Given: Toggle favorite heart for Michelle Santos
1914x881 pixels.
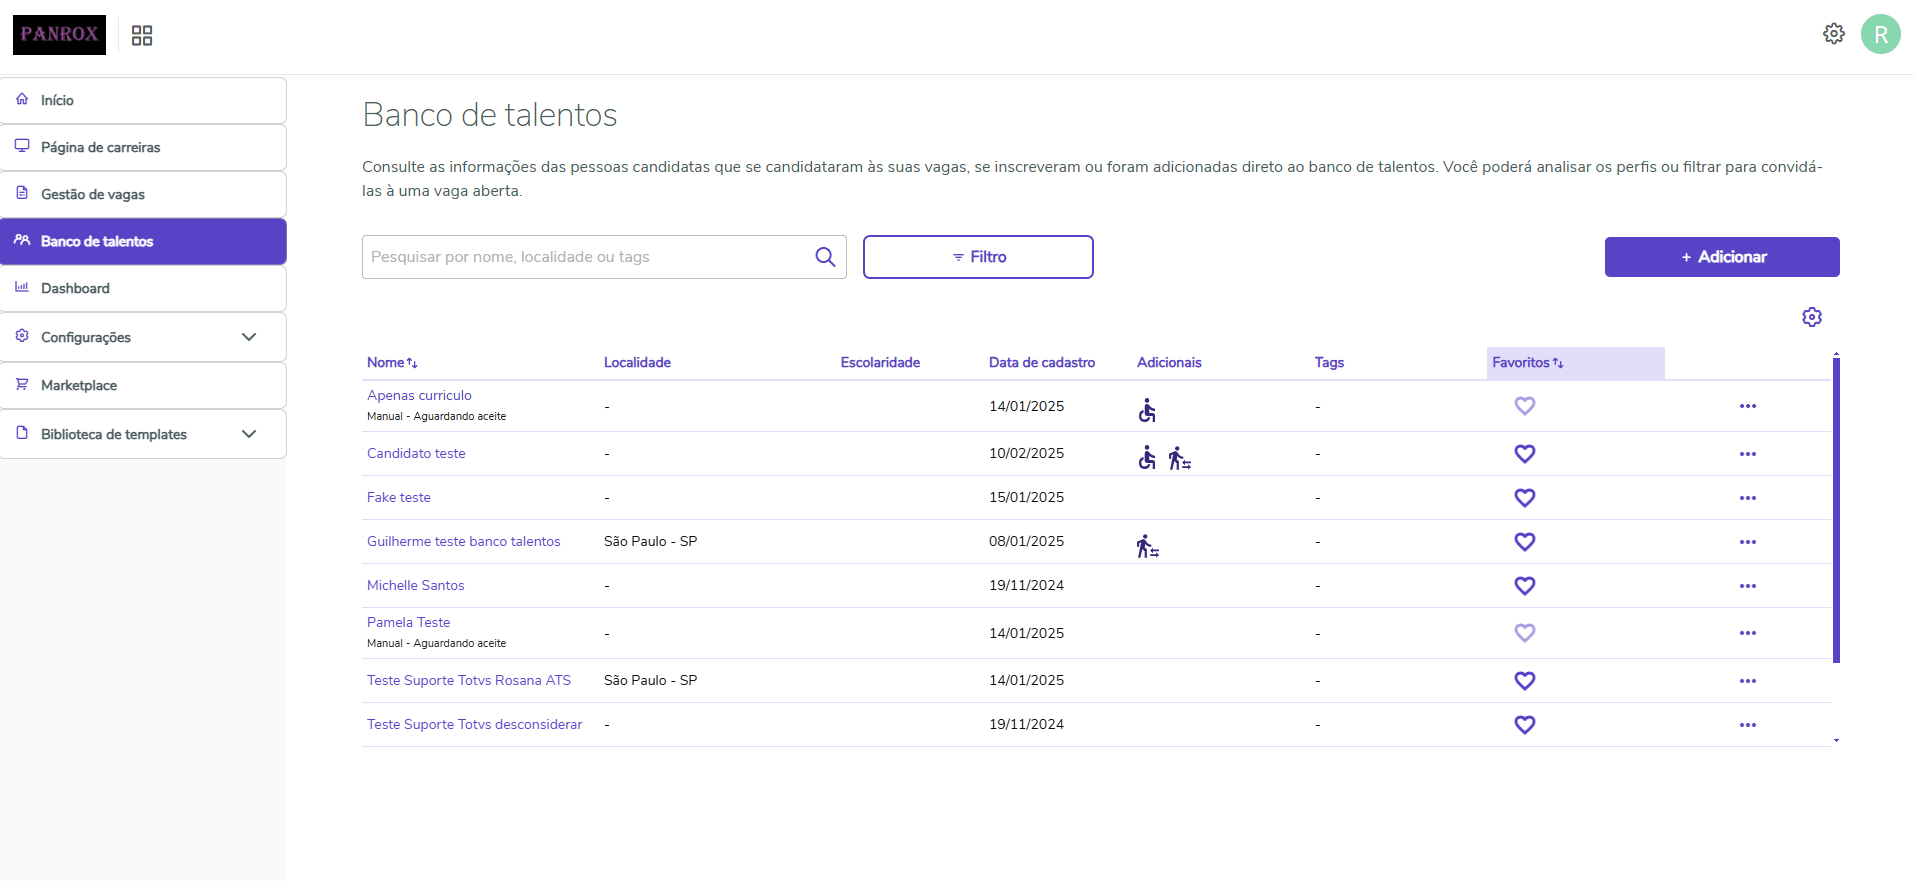Looking at the screenshot, I should [x=1525, y=586].
